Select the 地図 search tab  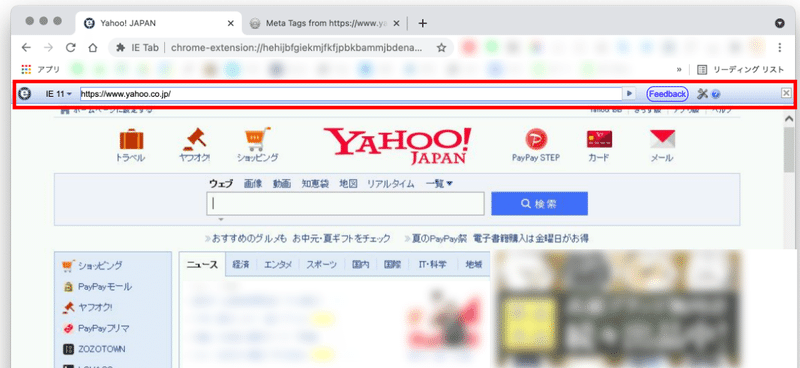(x=348, y=184)
